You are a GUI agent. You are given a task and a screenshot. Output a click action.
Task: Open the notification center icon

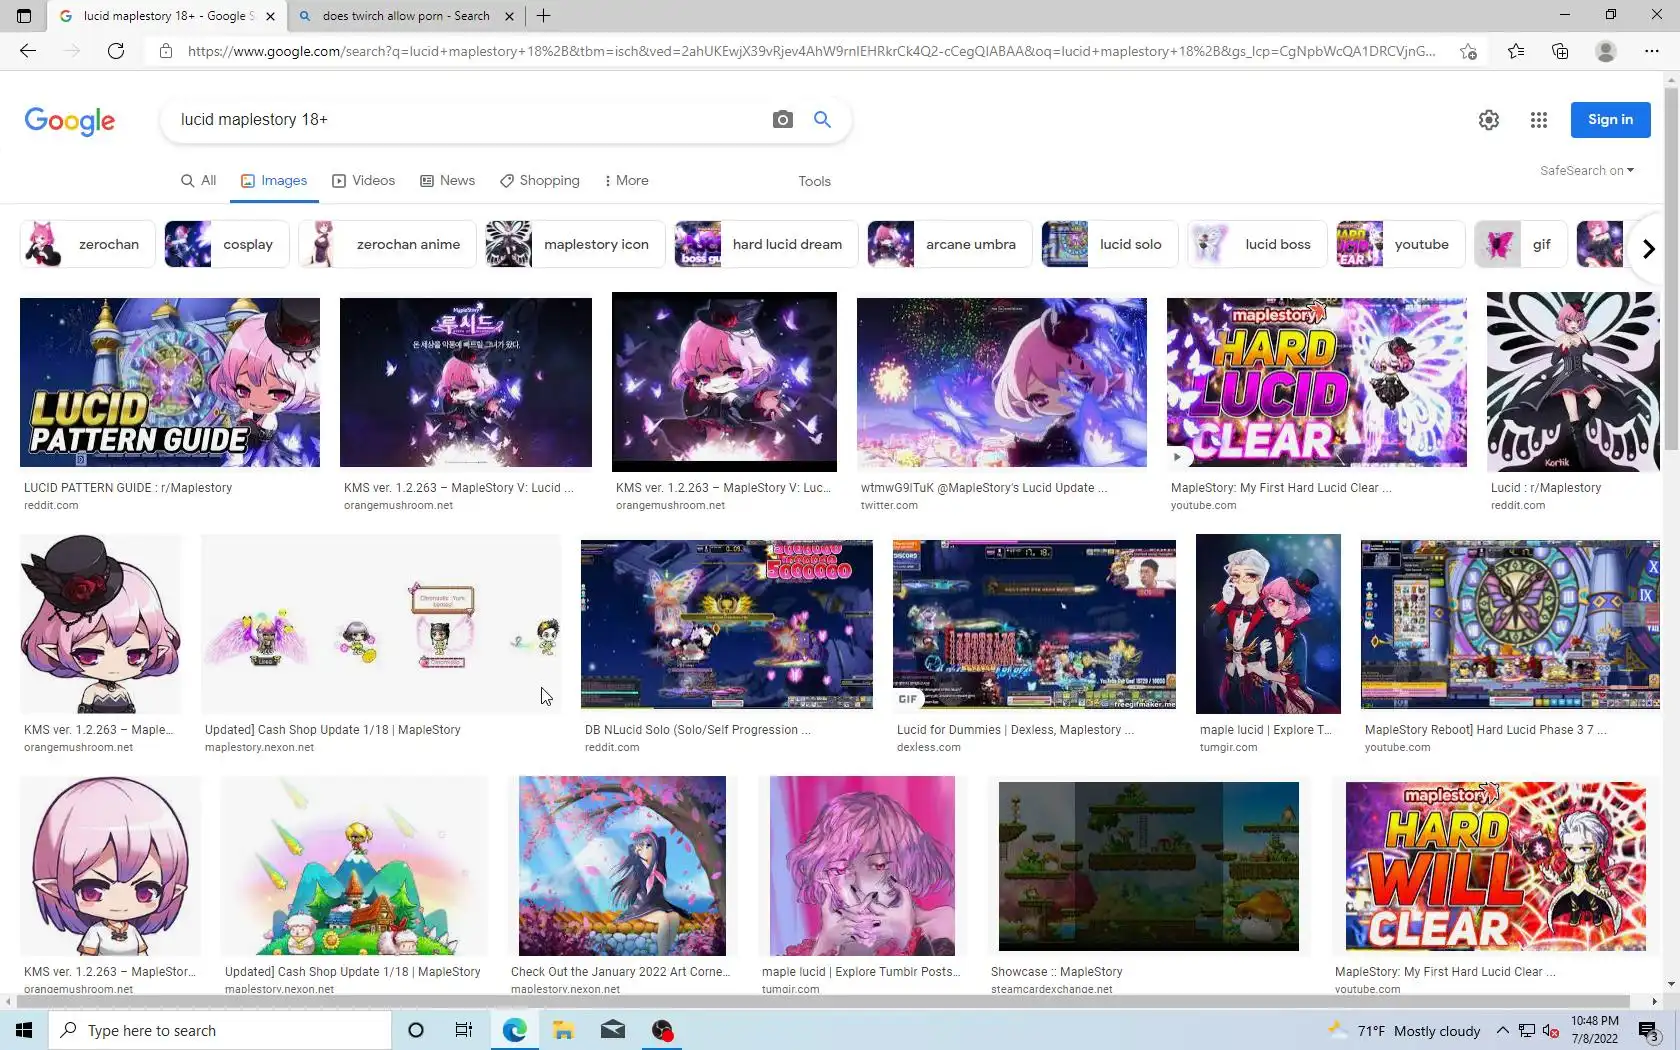coord(1648,1031)
